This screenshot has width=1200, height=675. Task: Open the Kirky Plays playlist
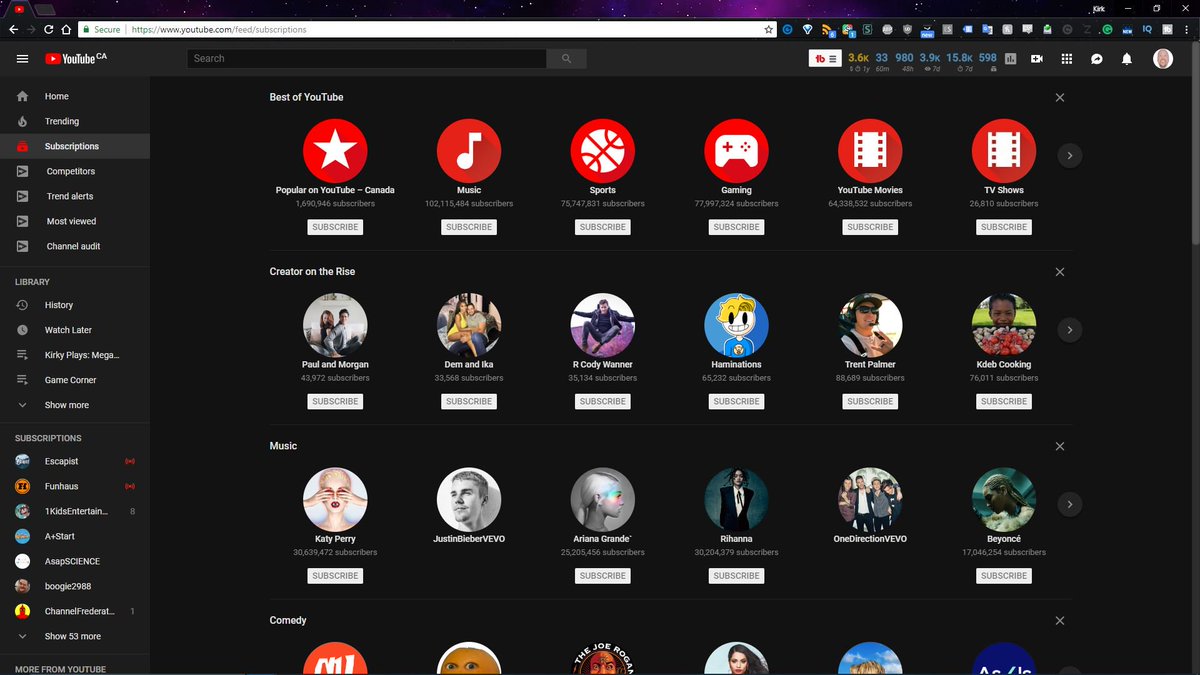coord(75,355)
